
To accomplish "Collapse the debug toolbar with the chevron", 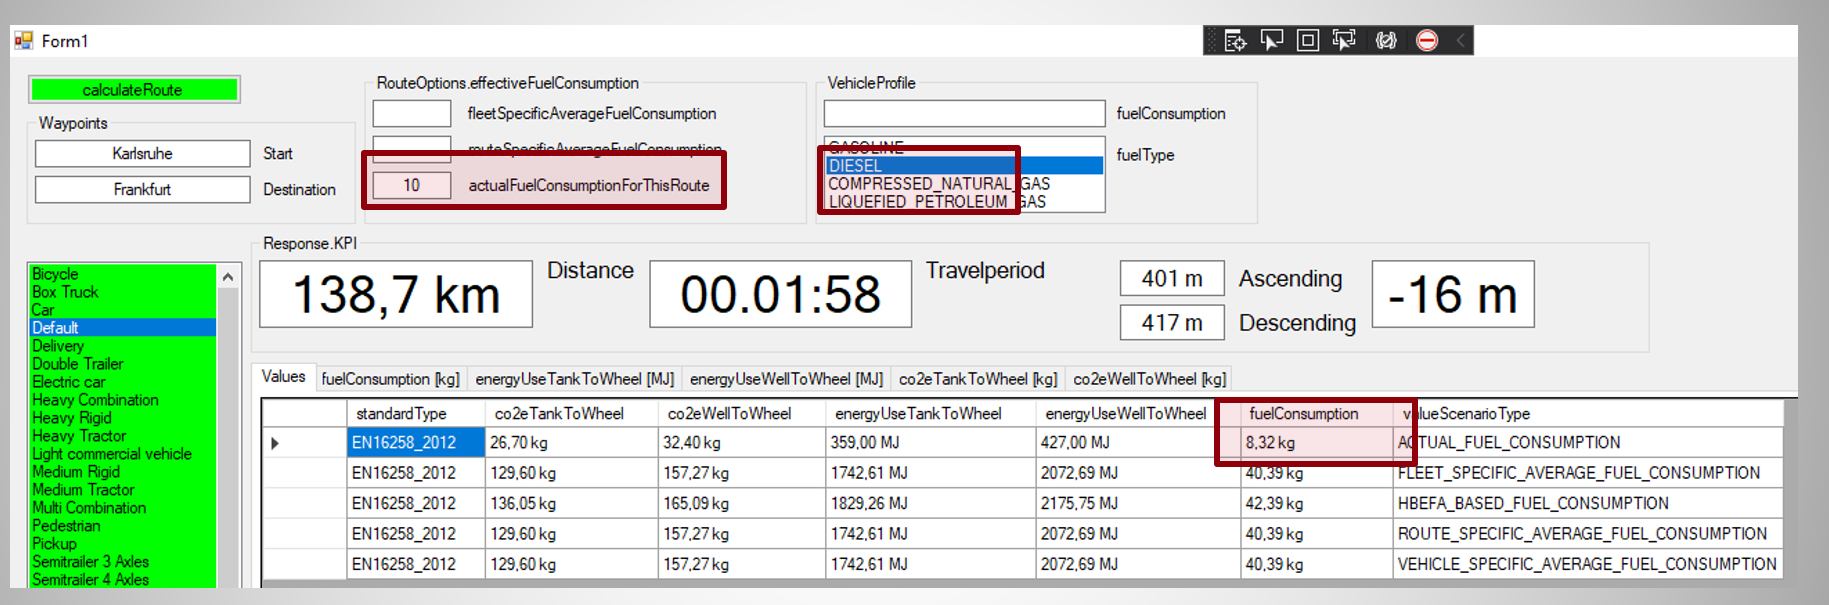I will [x=1460, y=40].
